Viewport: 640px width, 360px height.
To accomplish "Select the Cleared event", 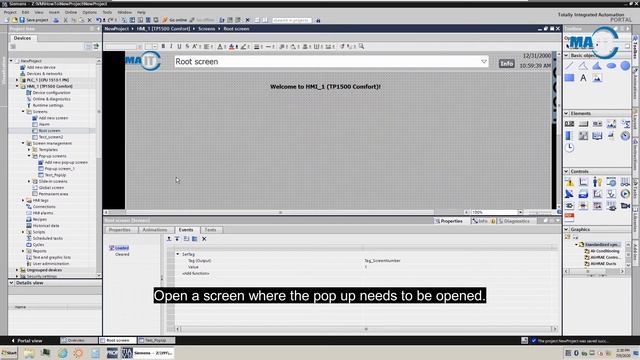I will point(122,254).
